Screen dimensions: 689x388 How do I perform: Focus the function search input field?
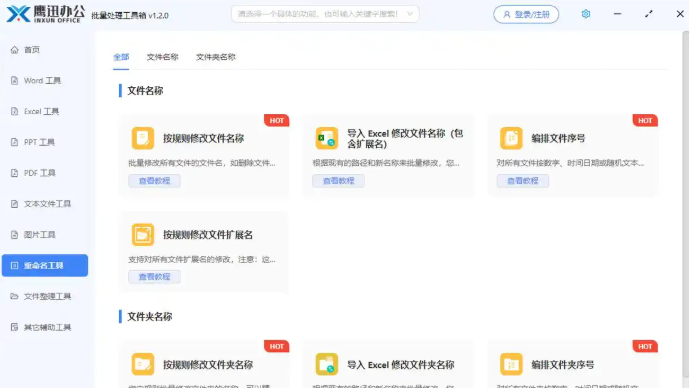click(x=325, y=14)
